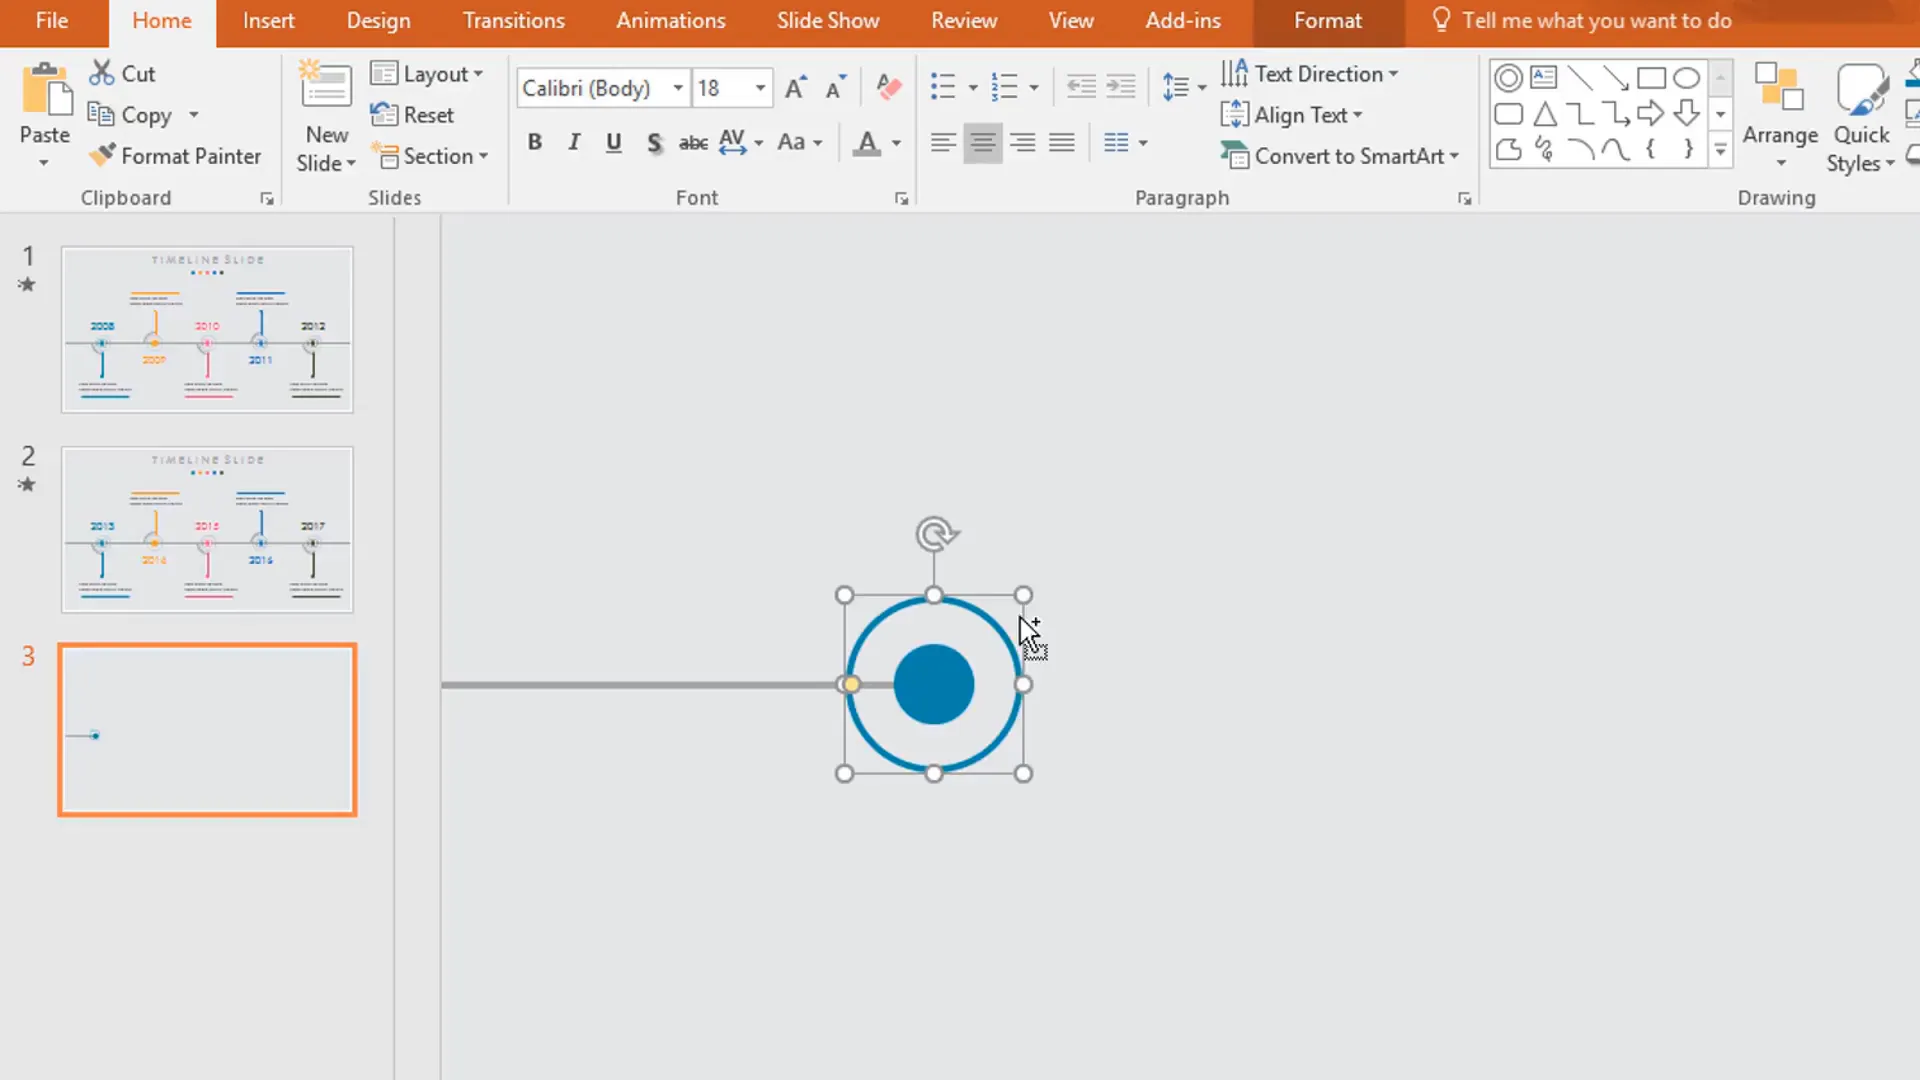Add a New Slide
The width and height of the screenshot is (1920, 1080).
[326, 118]
